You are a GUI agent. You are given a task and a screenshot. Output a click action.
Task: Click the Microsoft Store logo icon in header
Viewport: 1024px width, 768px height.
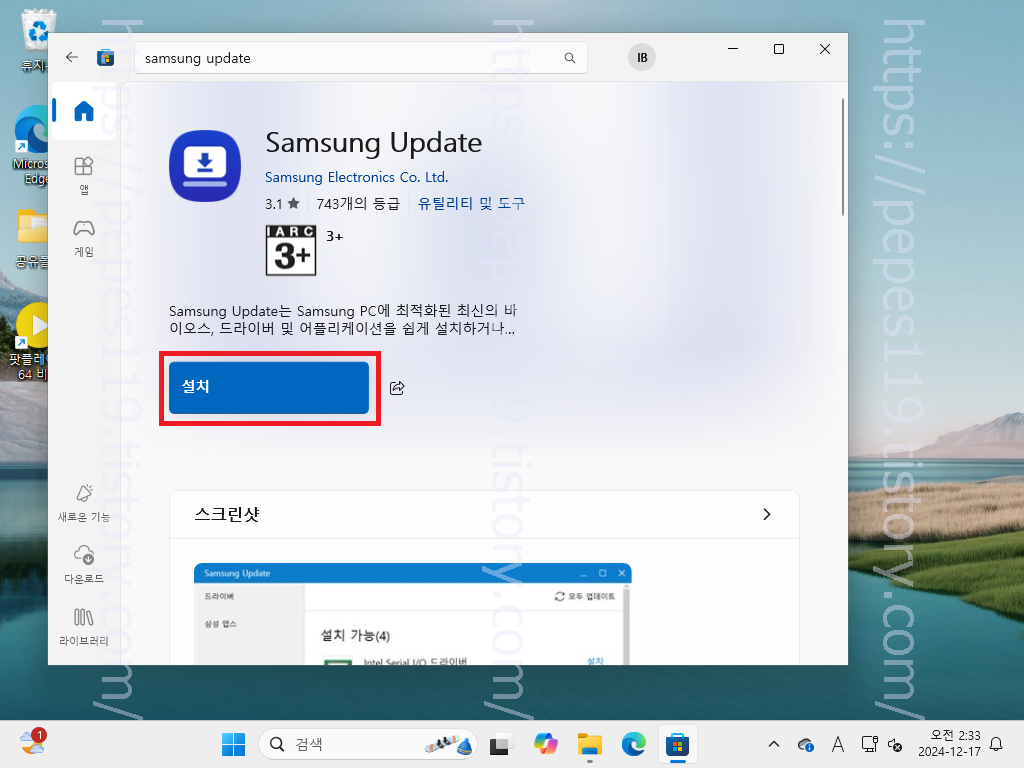tap(105, 57)
